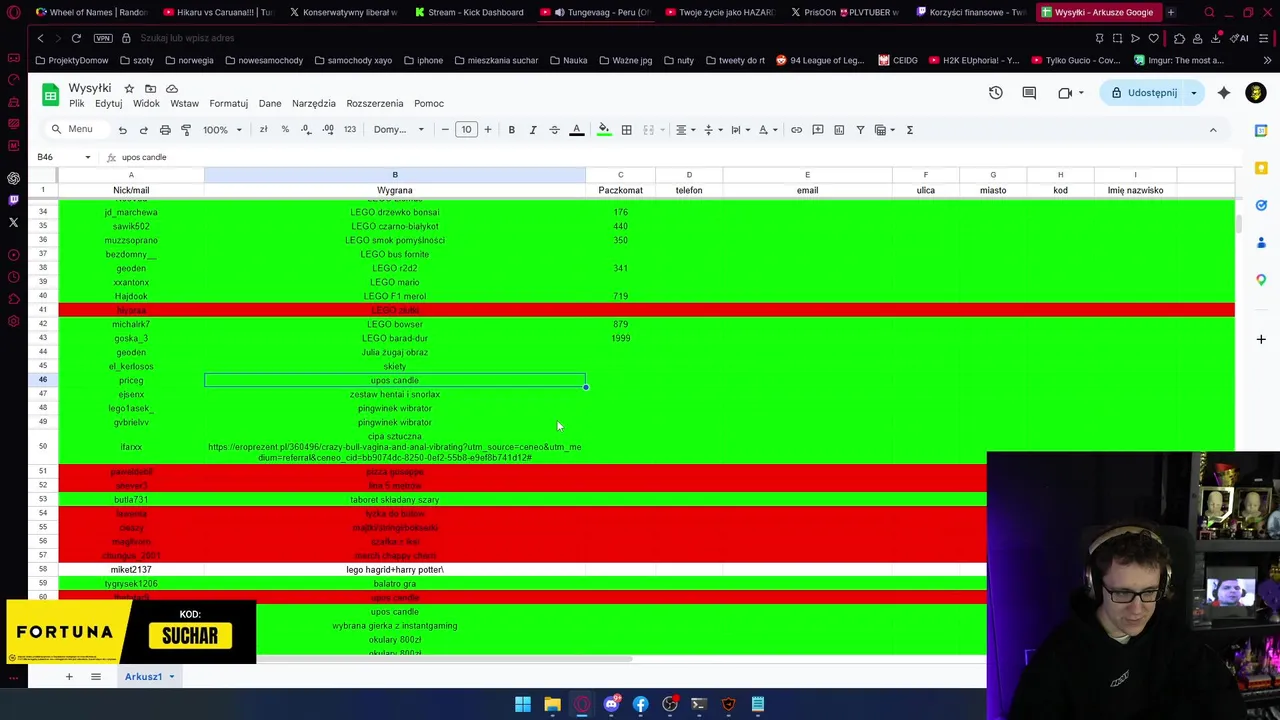This screenshot has height=720, width=1280.
Task: Move the document using the folder icon
Action: tap(150, 88)
